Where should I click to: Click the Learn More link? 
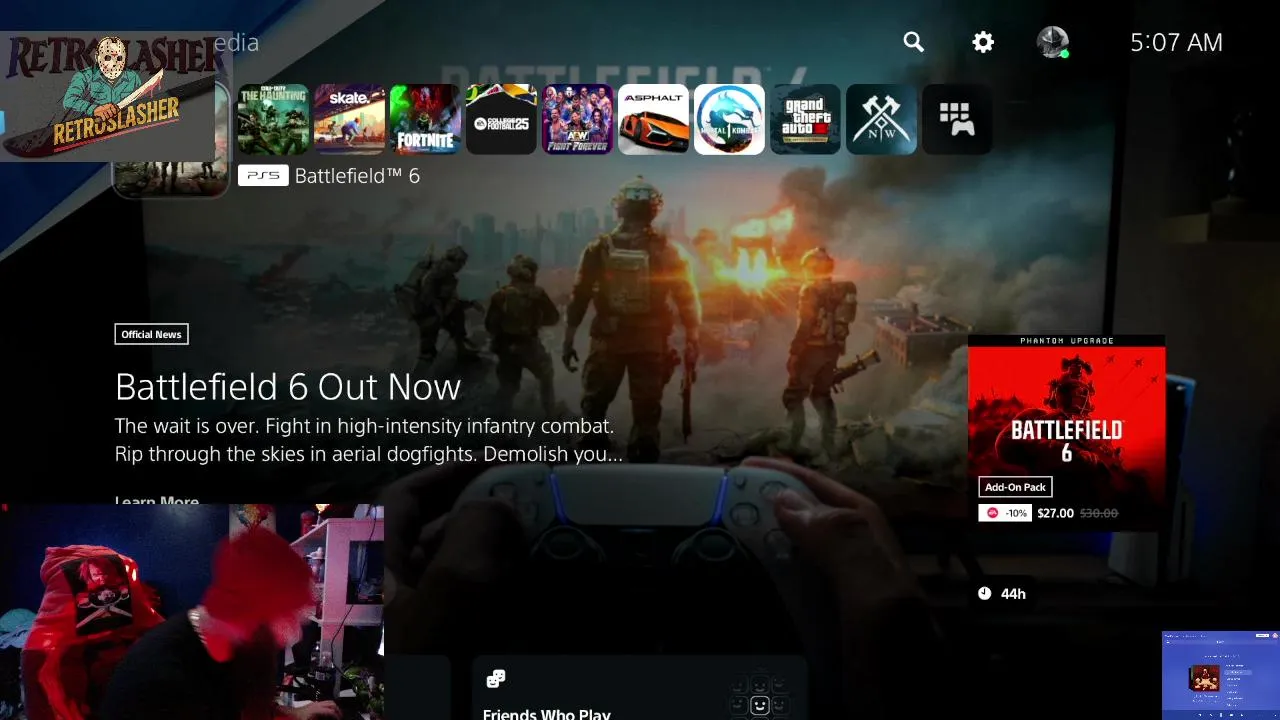coord(157,500)
